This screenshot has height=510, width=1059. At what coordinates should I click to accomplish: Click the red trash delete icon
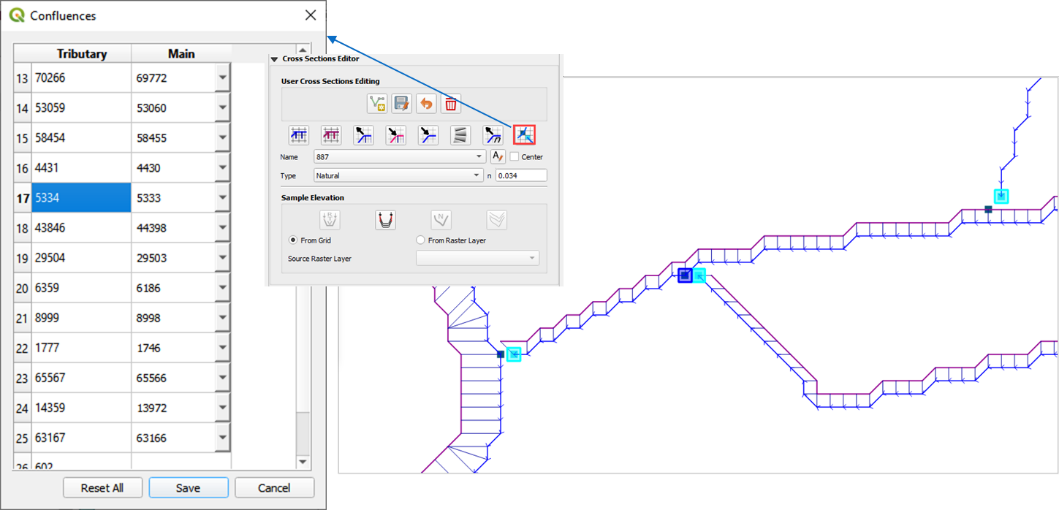(x=451, y=104)
